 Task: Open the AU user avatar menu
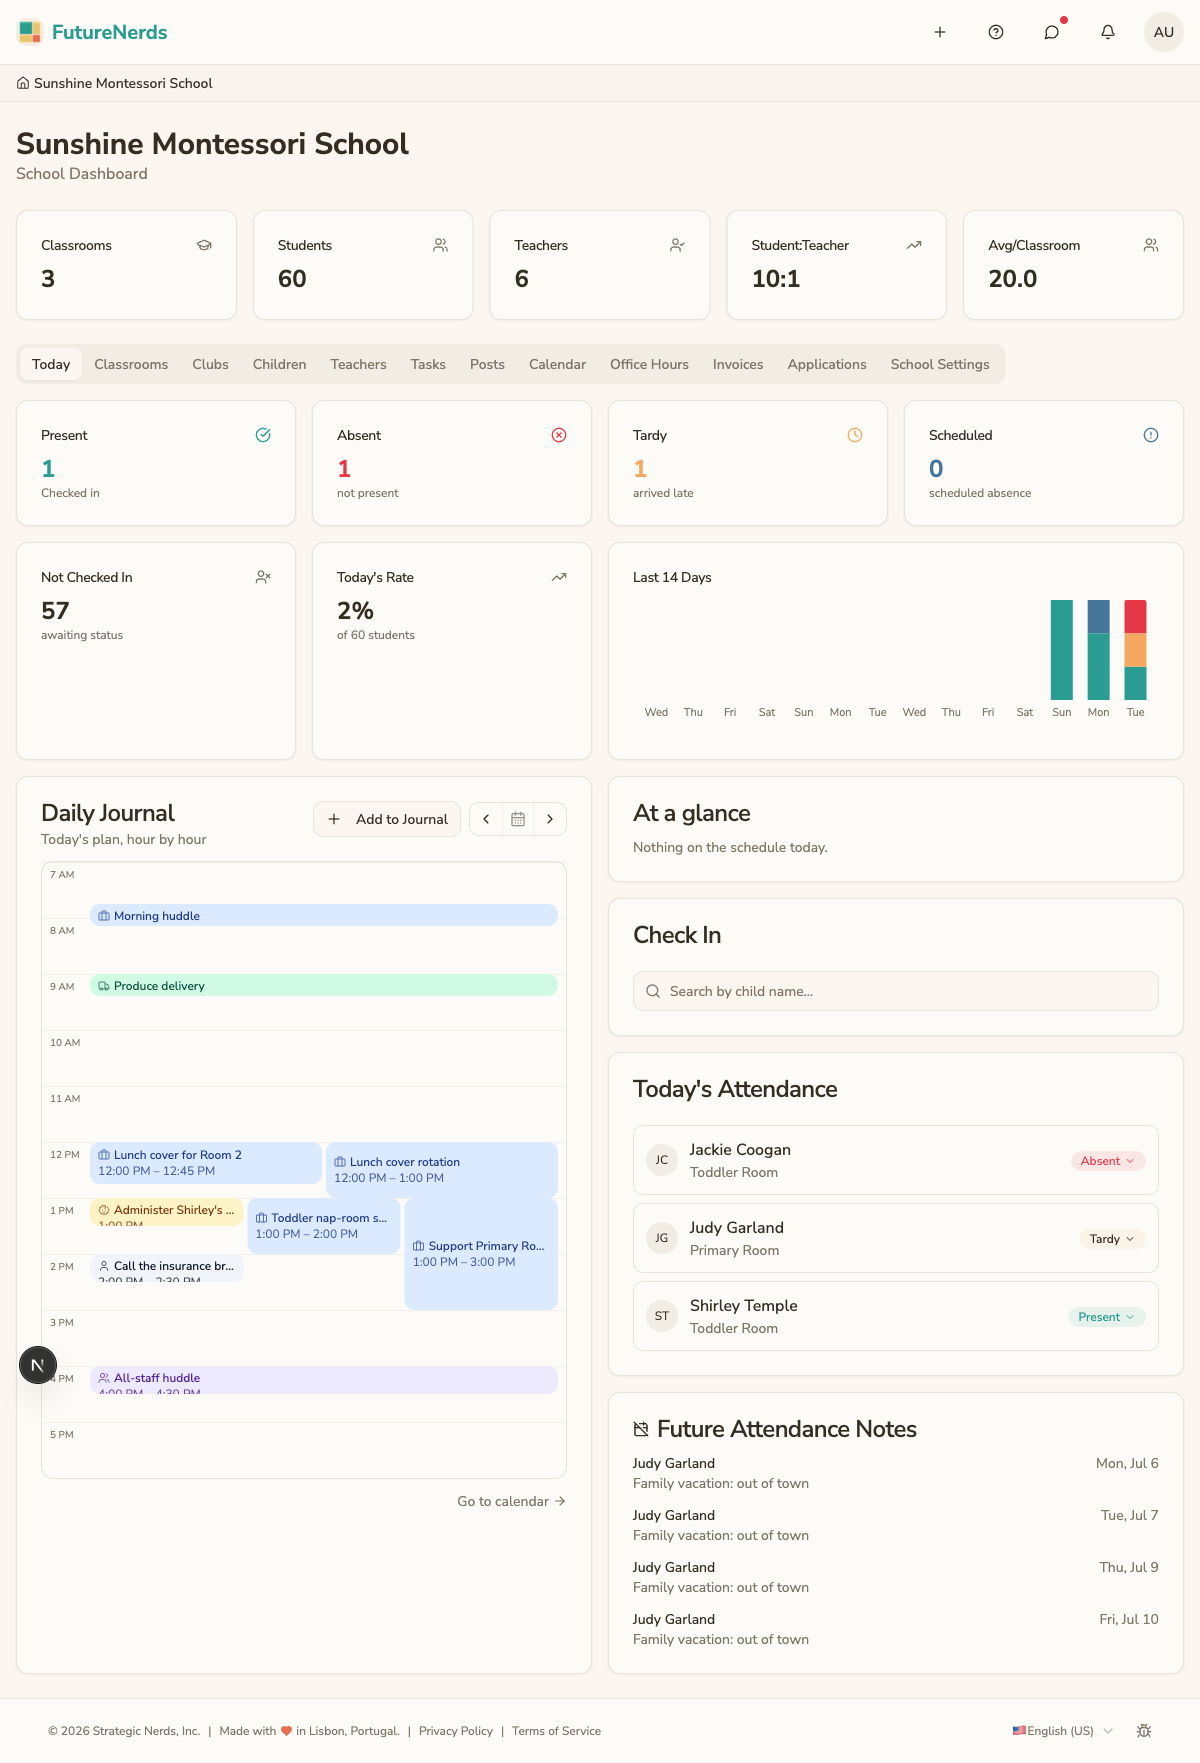(1164, 32)
